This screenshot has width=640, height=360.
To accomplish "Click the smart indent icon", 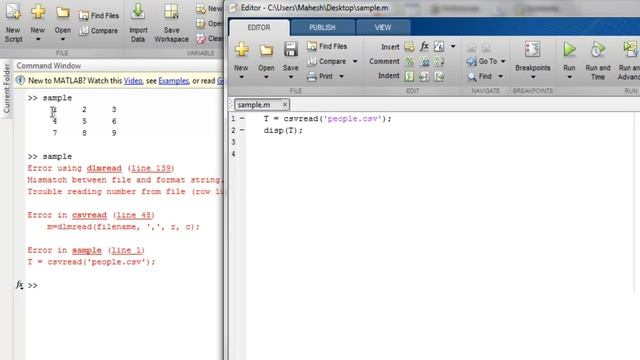I will click(409, 76).
